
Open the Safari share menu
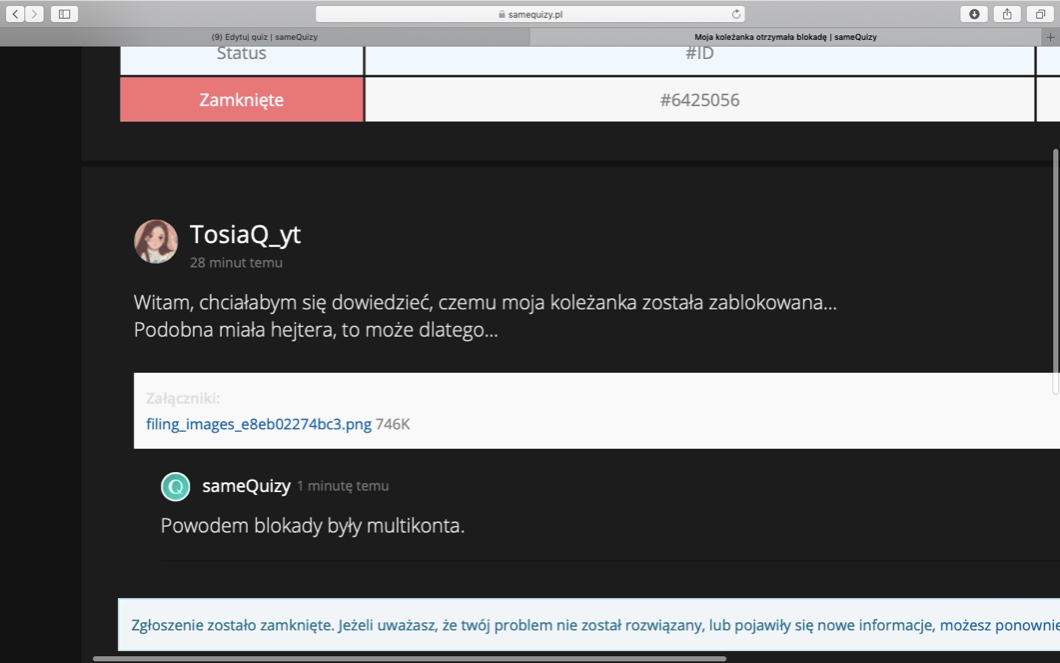[x=1007, y=14]
